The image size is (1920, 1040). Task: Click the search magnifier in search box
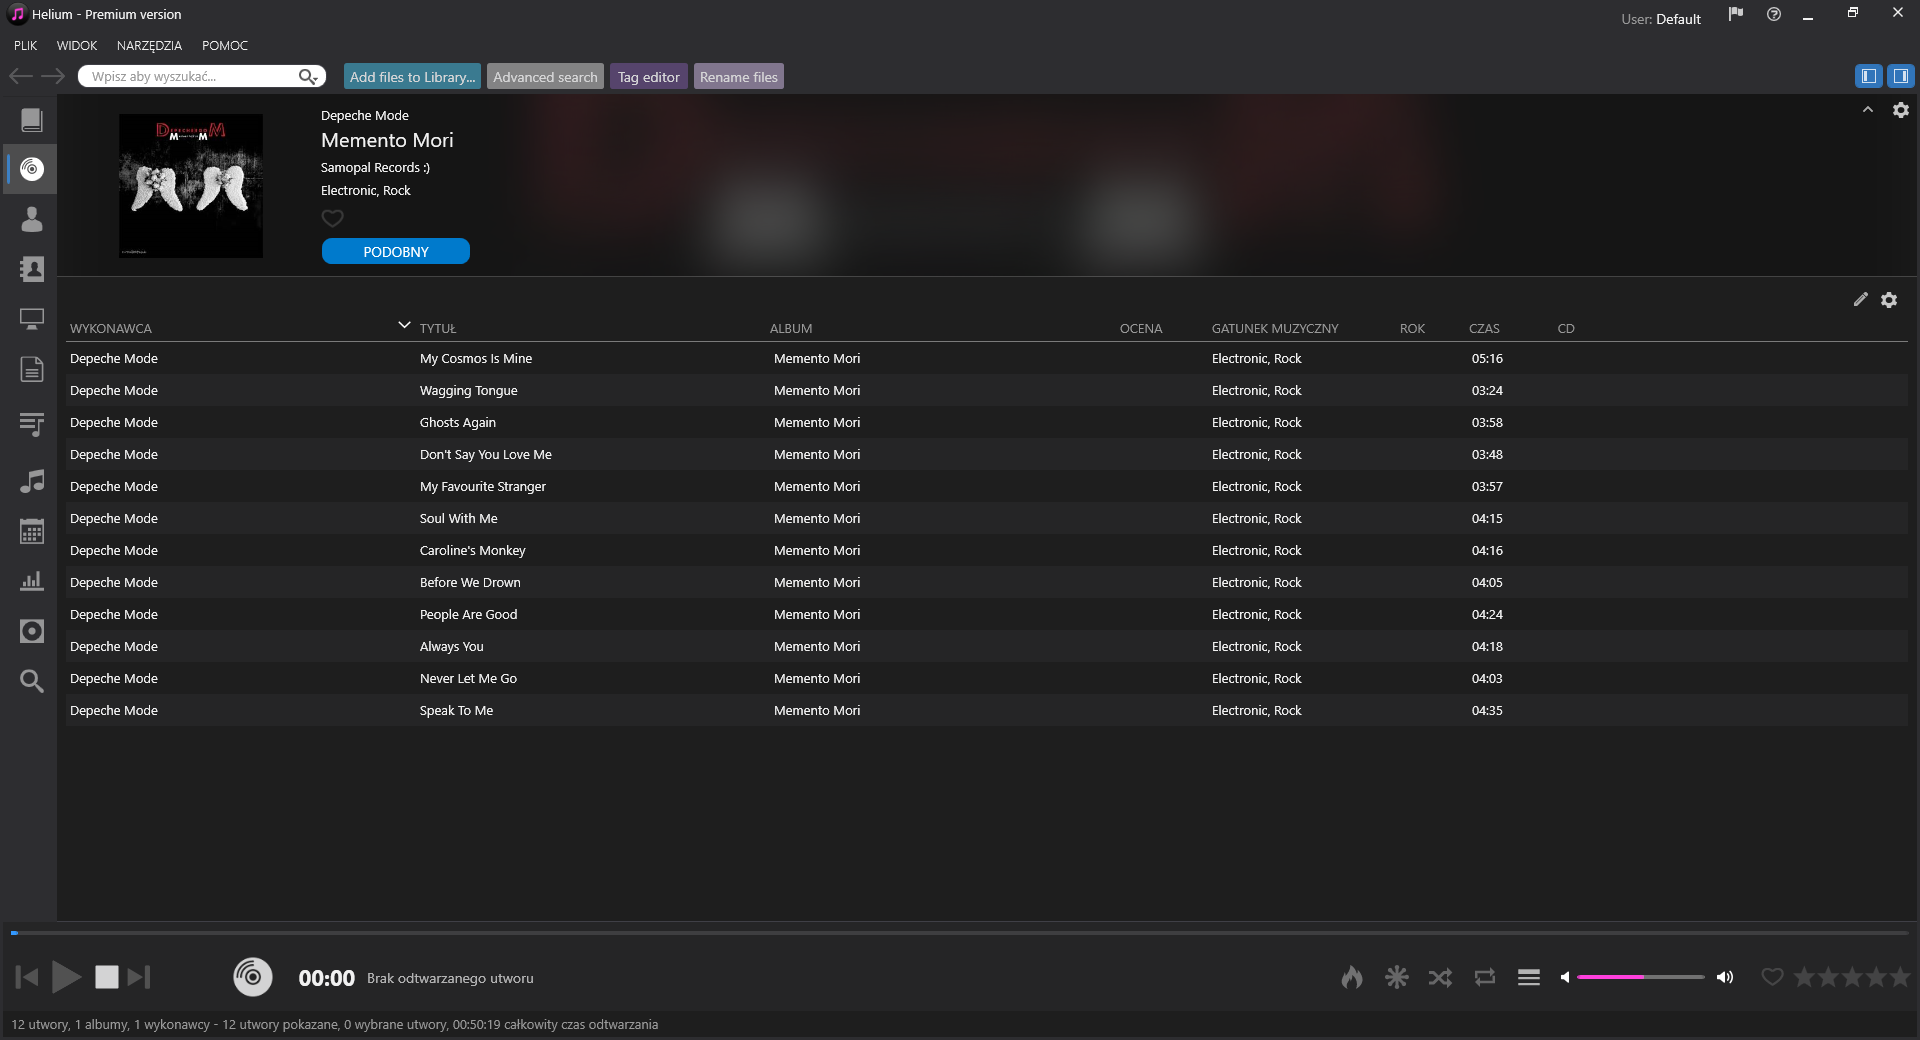click(308, 76)
